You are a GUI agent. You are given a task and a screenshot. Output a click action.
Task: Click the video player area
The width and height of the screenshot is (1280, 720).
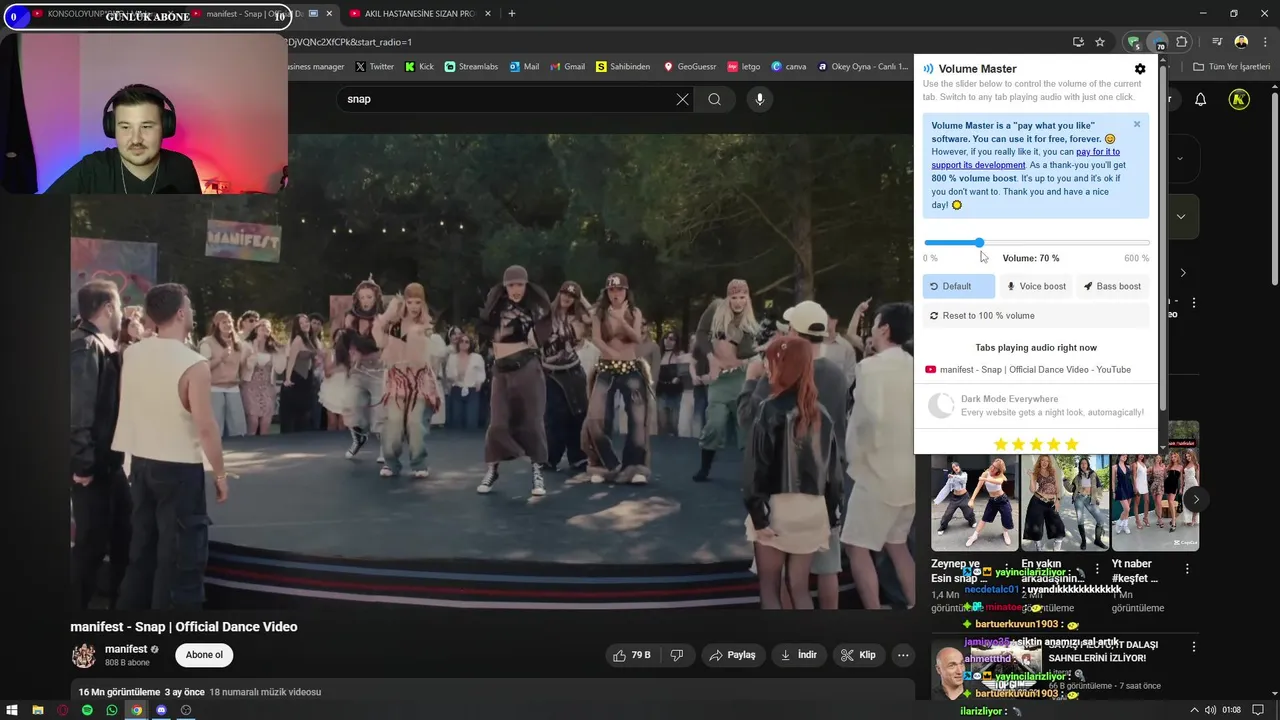click(492, 372)
